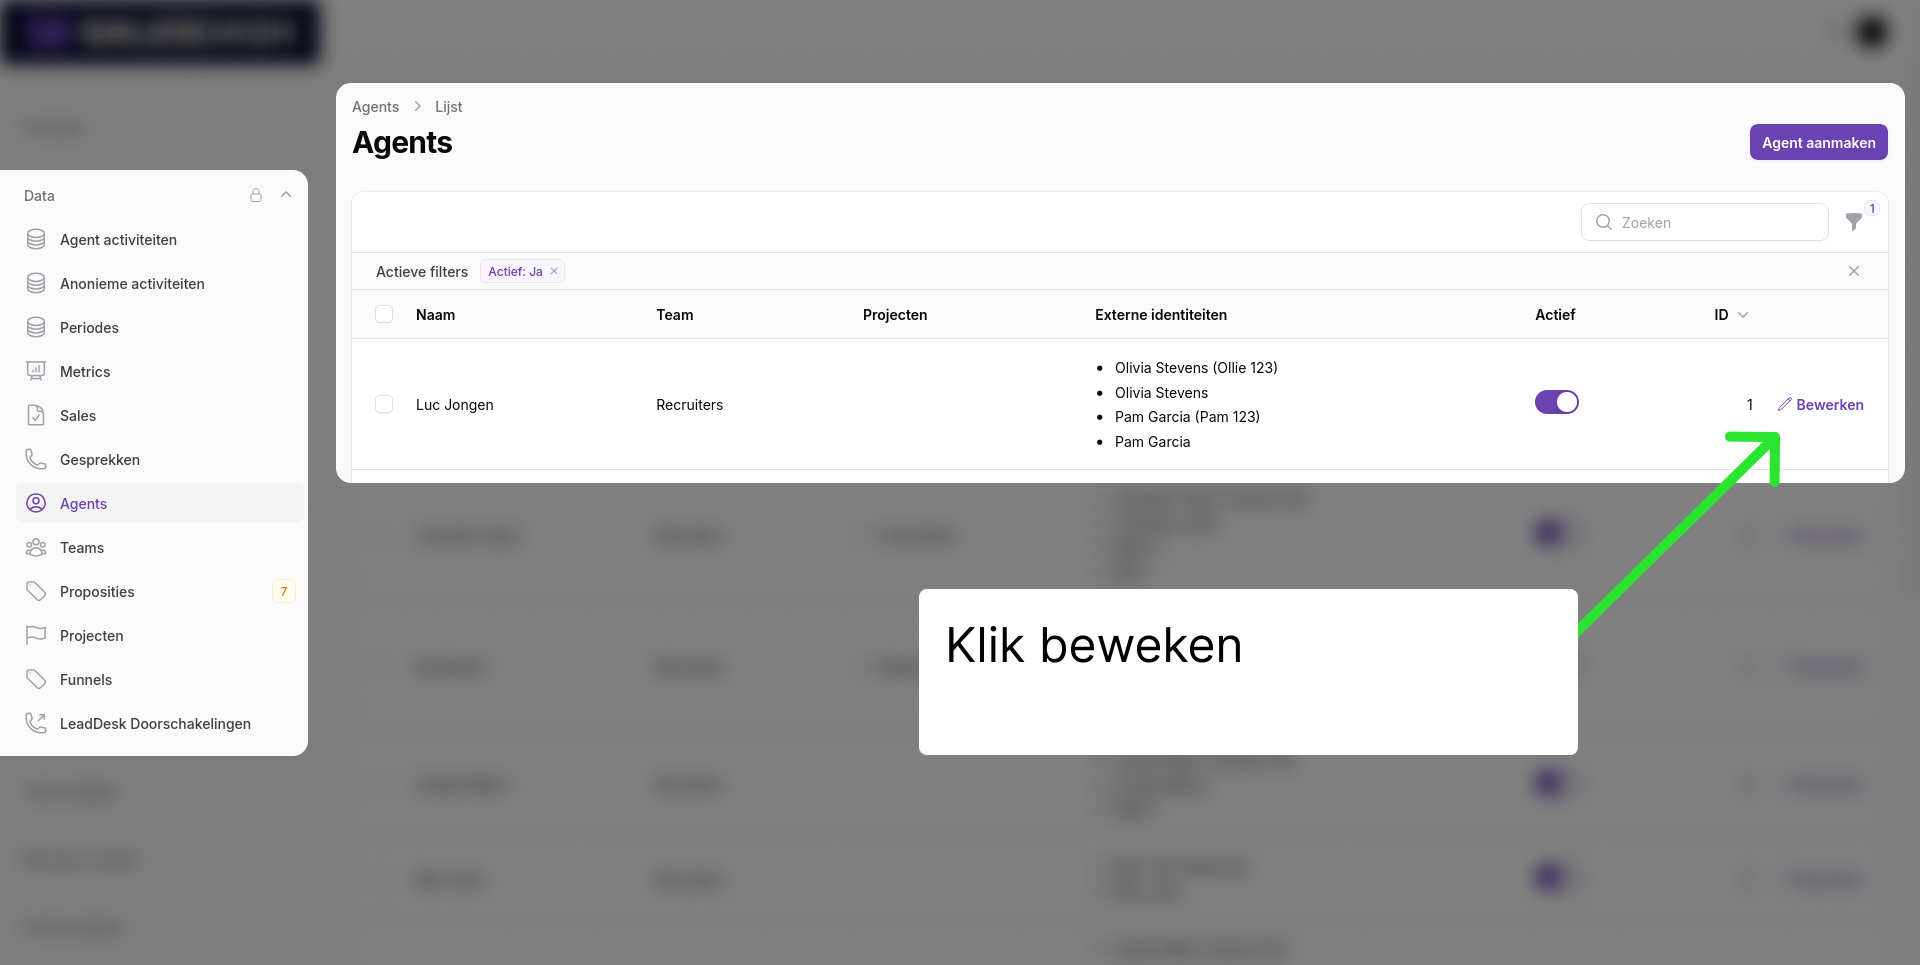
Task: Sort by the ID column chevron
Action: click(1743, 315)
